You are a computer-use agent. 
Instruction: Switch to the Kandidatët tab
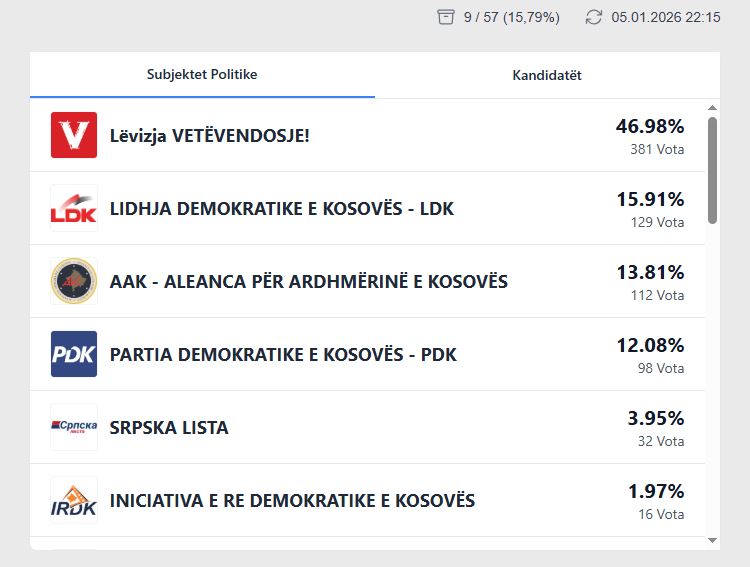(547, 75)
